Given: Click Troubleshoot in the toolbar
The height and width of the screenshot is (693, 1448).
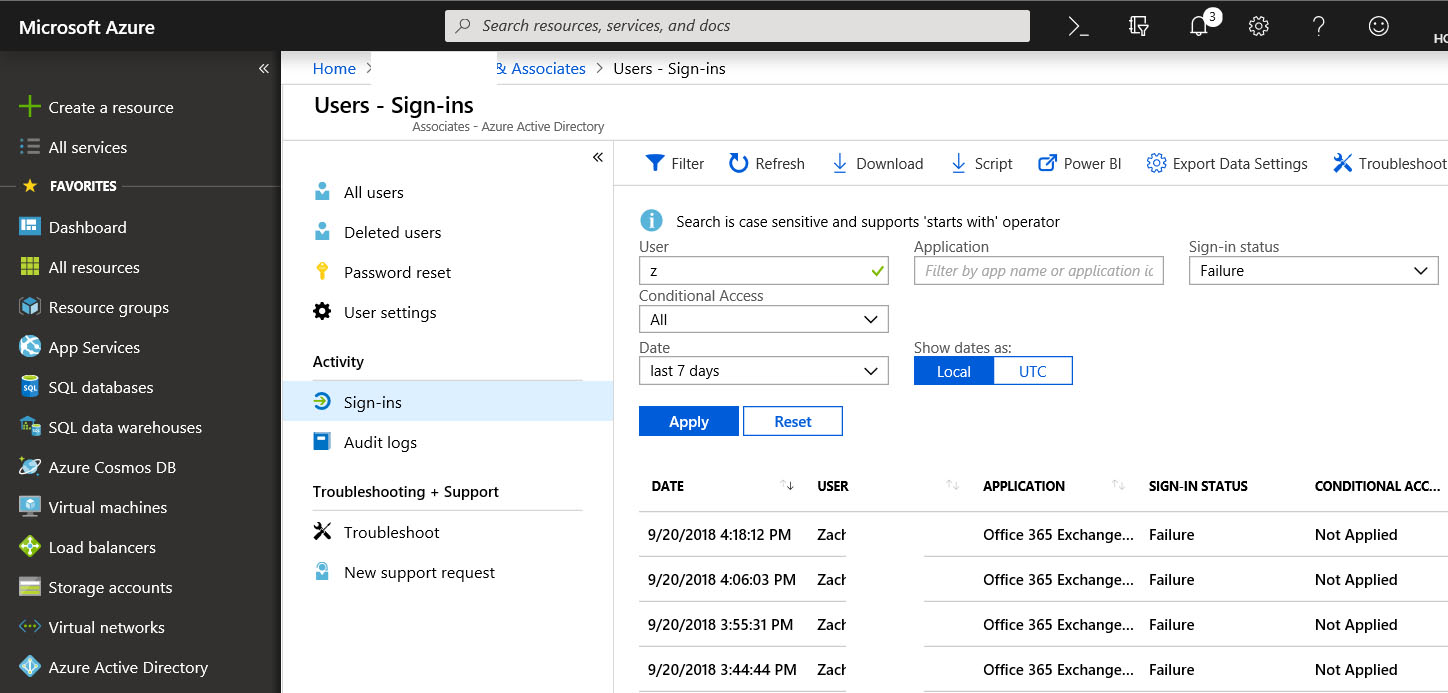Looking at the screenshot, I should point(1390,163).
